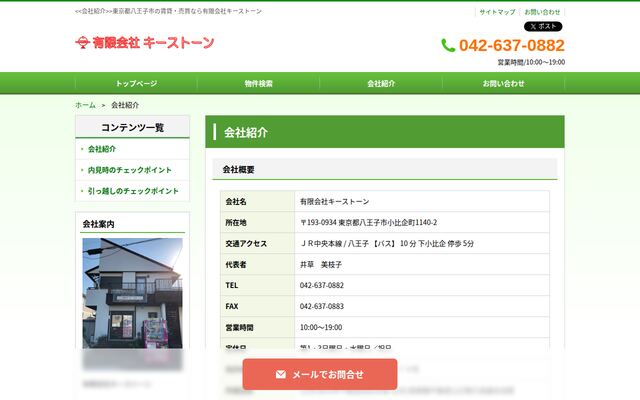Click the green phone icon
The width and height of the screenshot is (640, 400).
click(448, 45)
